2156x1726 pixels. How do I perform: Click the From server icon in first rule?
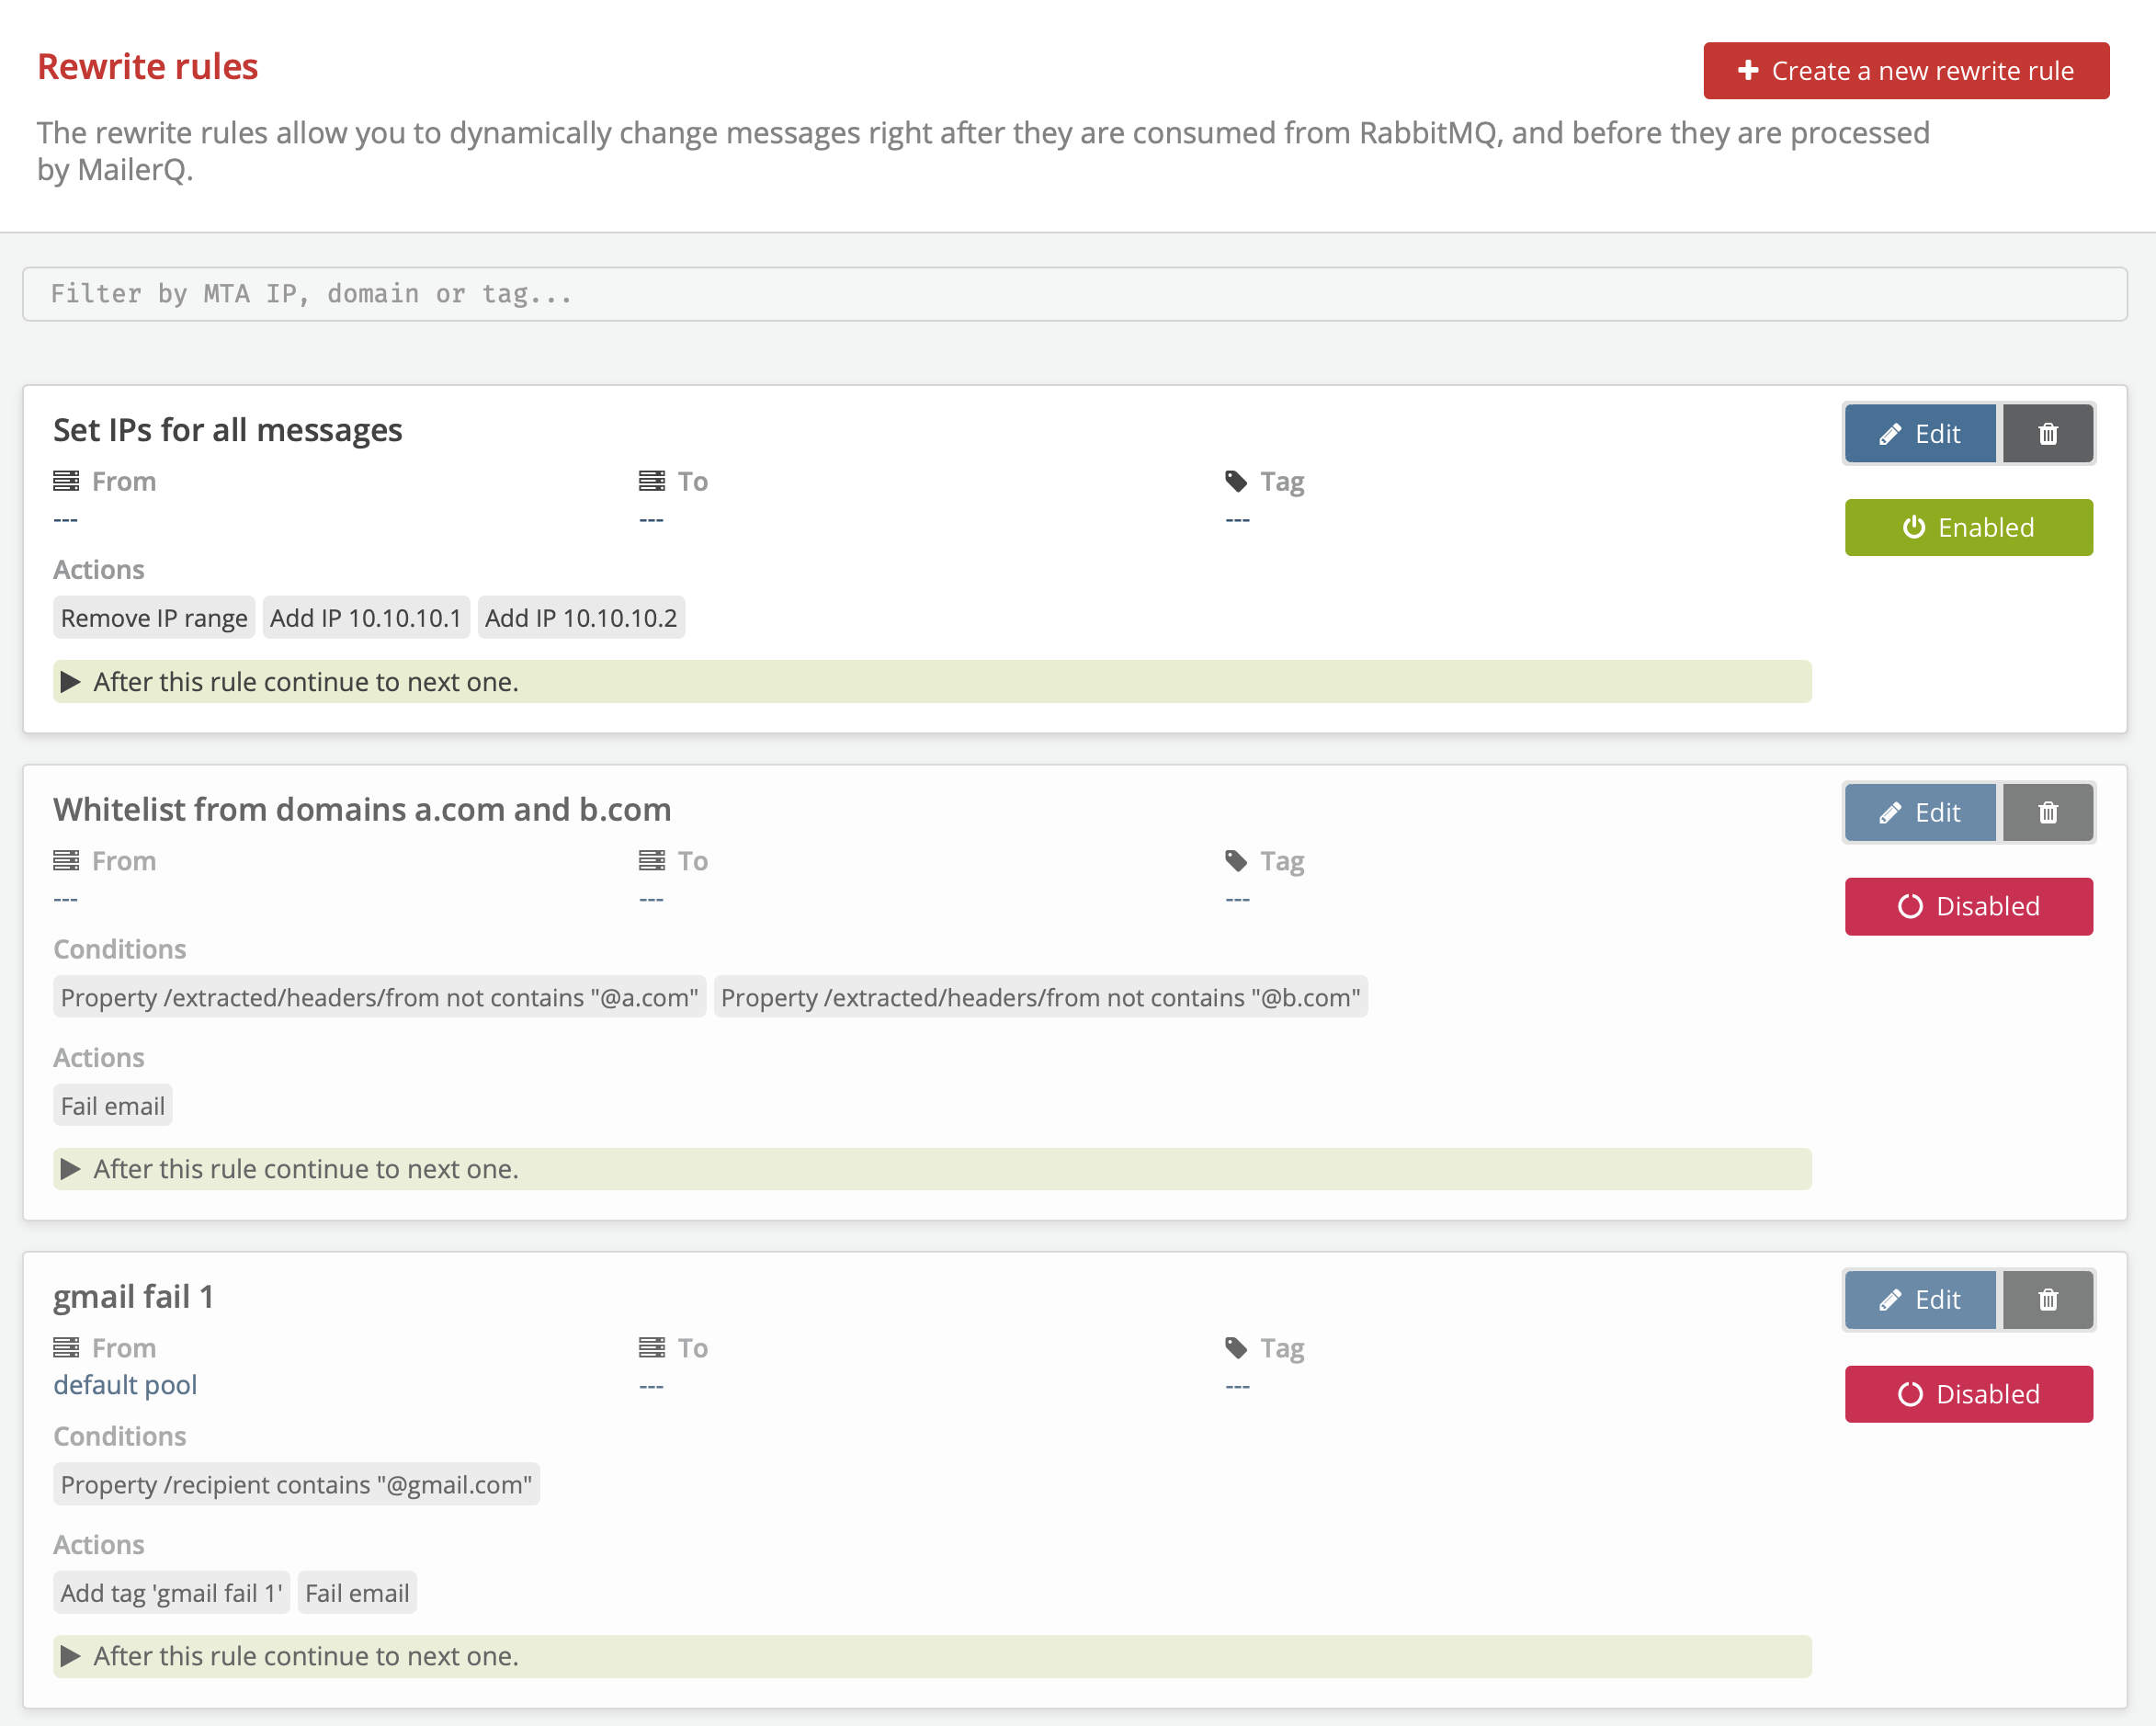(66, 482)
